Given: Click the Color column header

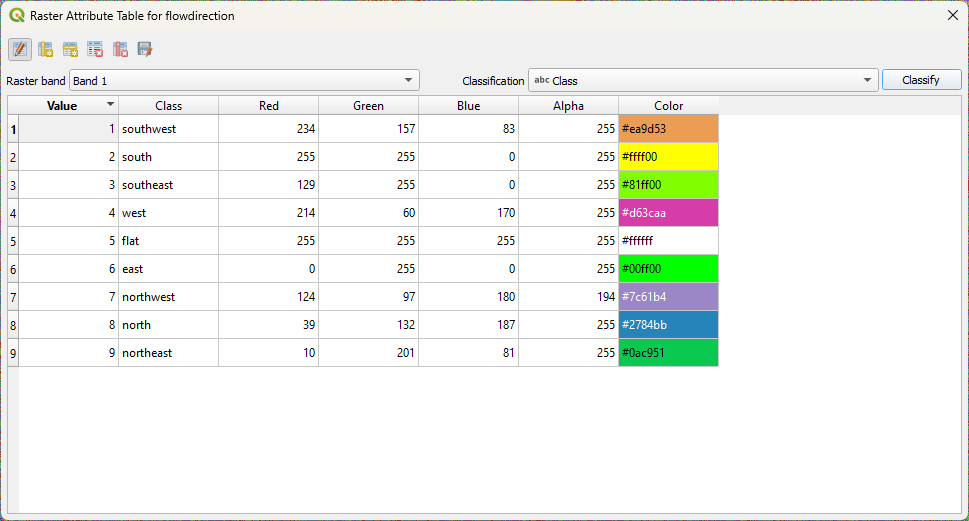Looking at the screenshot, I should pos(668,106).
